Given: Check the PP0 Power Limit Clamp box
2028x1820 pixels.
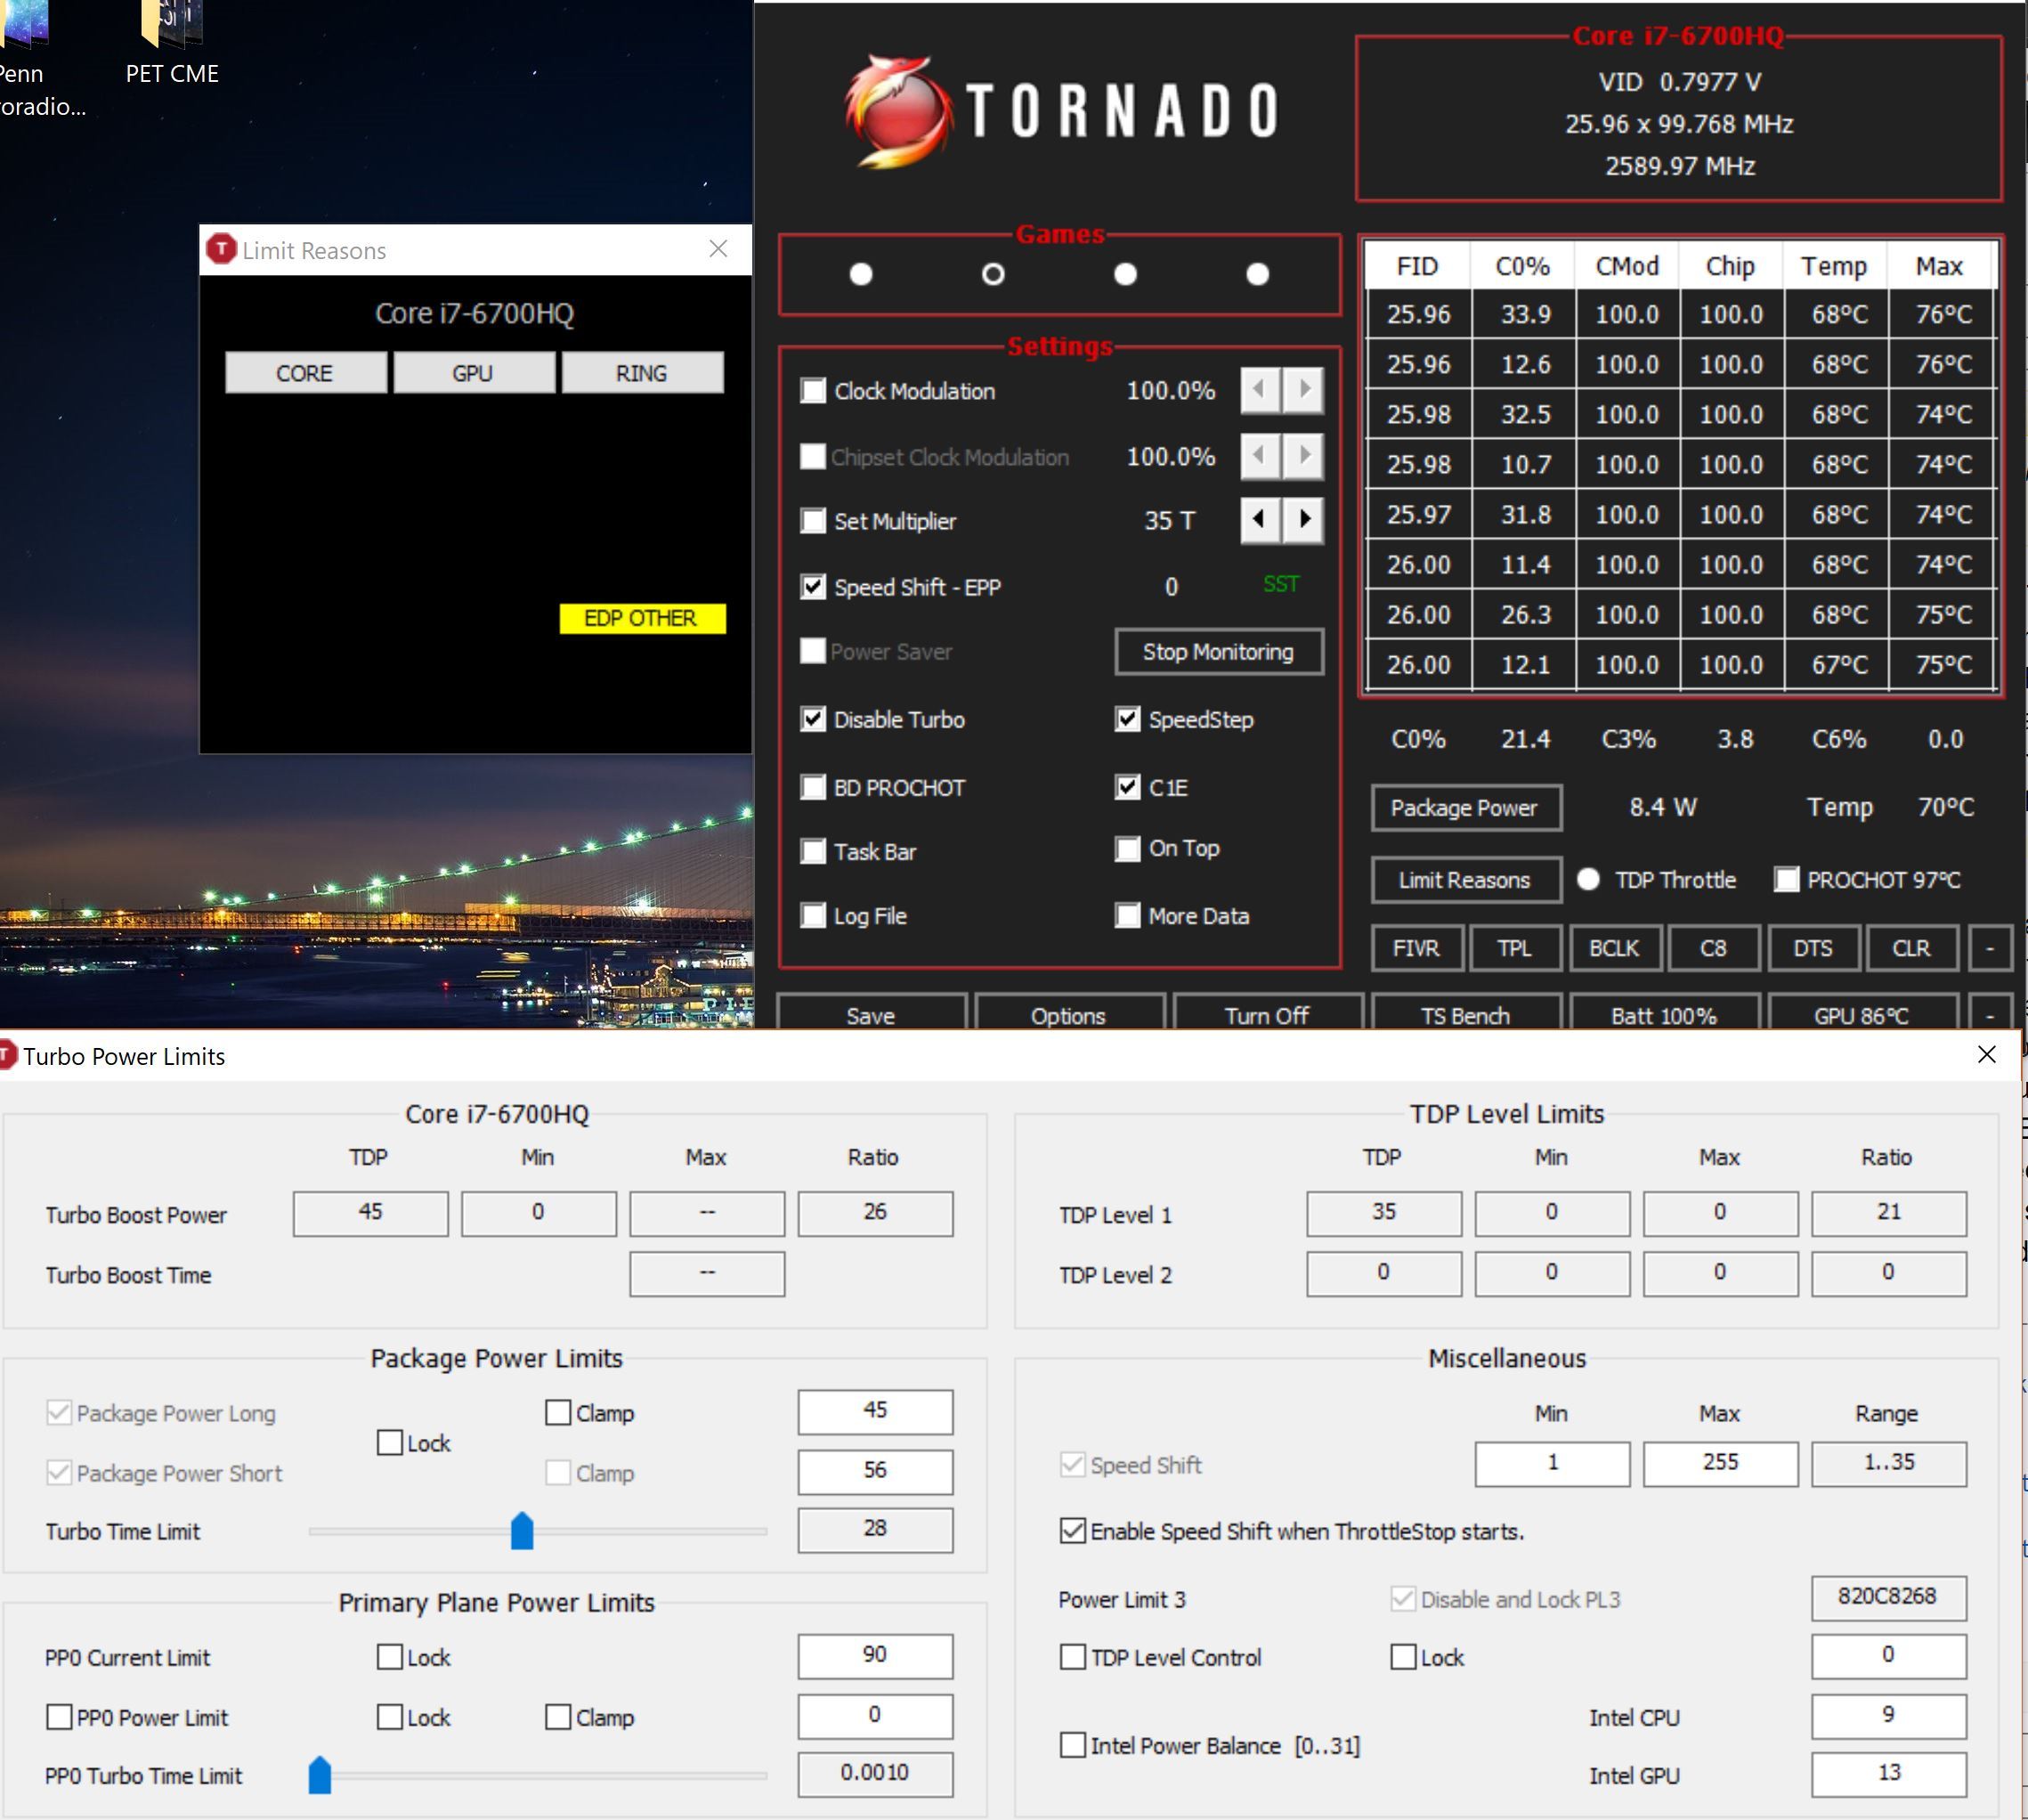Looking at the screenshot, I should [x=559, y=1717].
